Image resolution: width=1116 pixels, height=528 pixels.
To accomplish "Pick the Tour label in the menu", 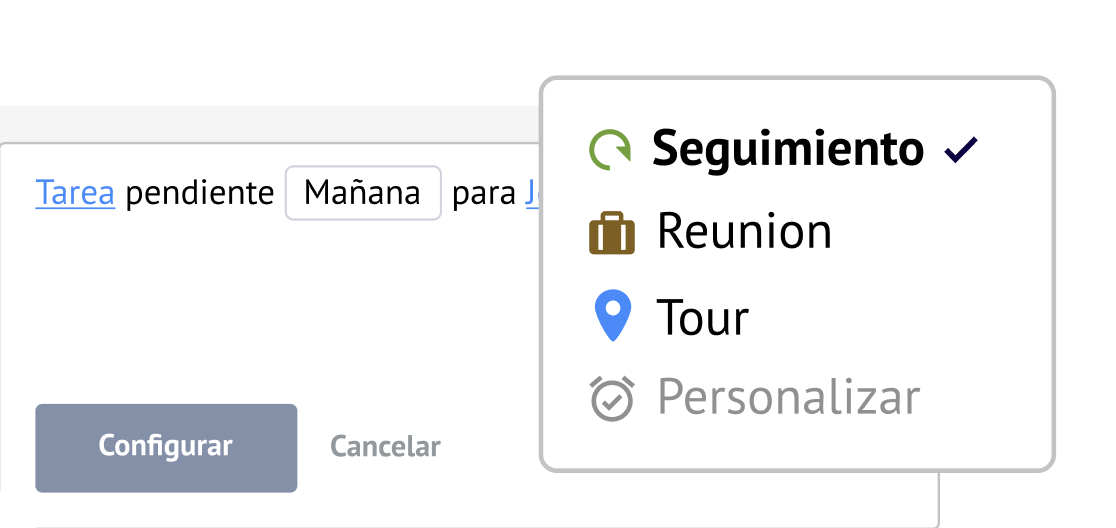I will [703, 317].
